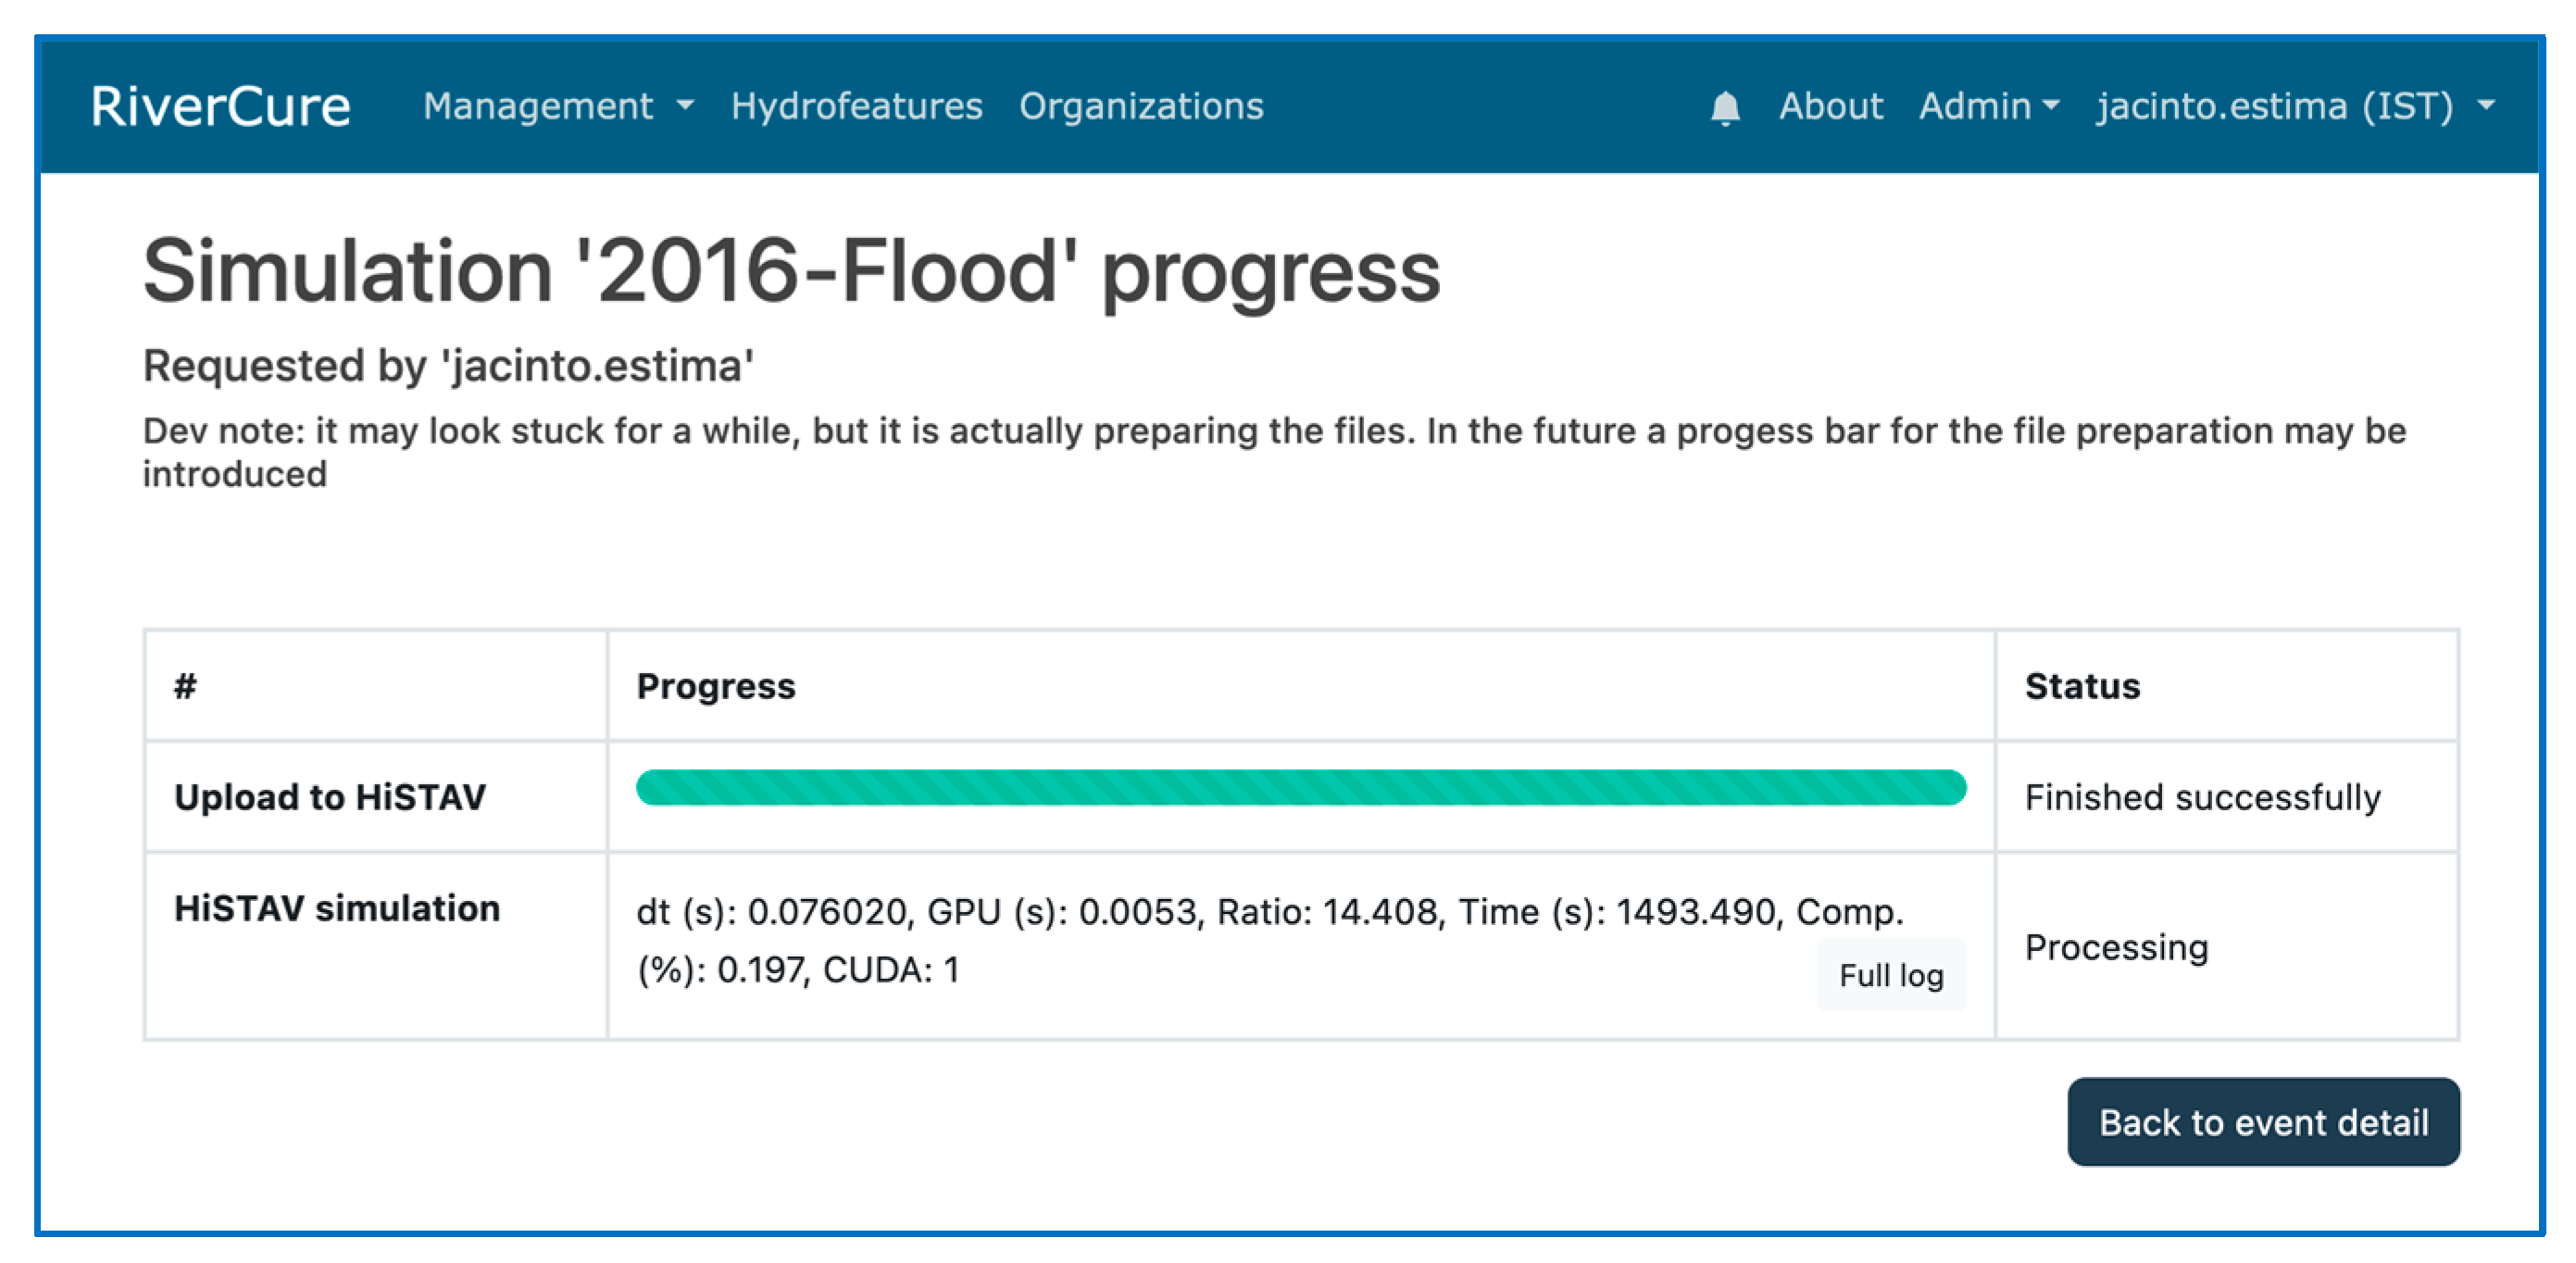Select the HiSTAV simulation row label

(337, 908)
